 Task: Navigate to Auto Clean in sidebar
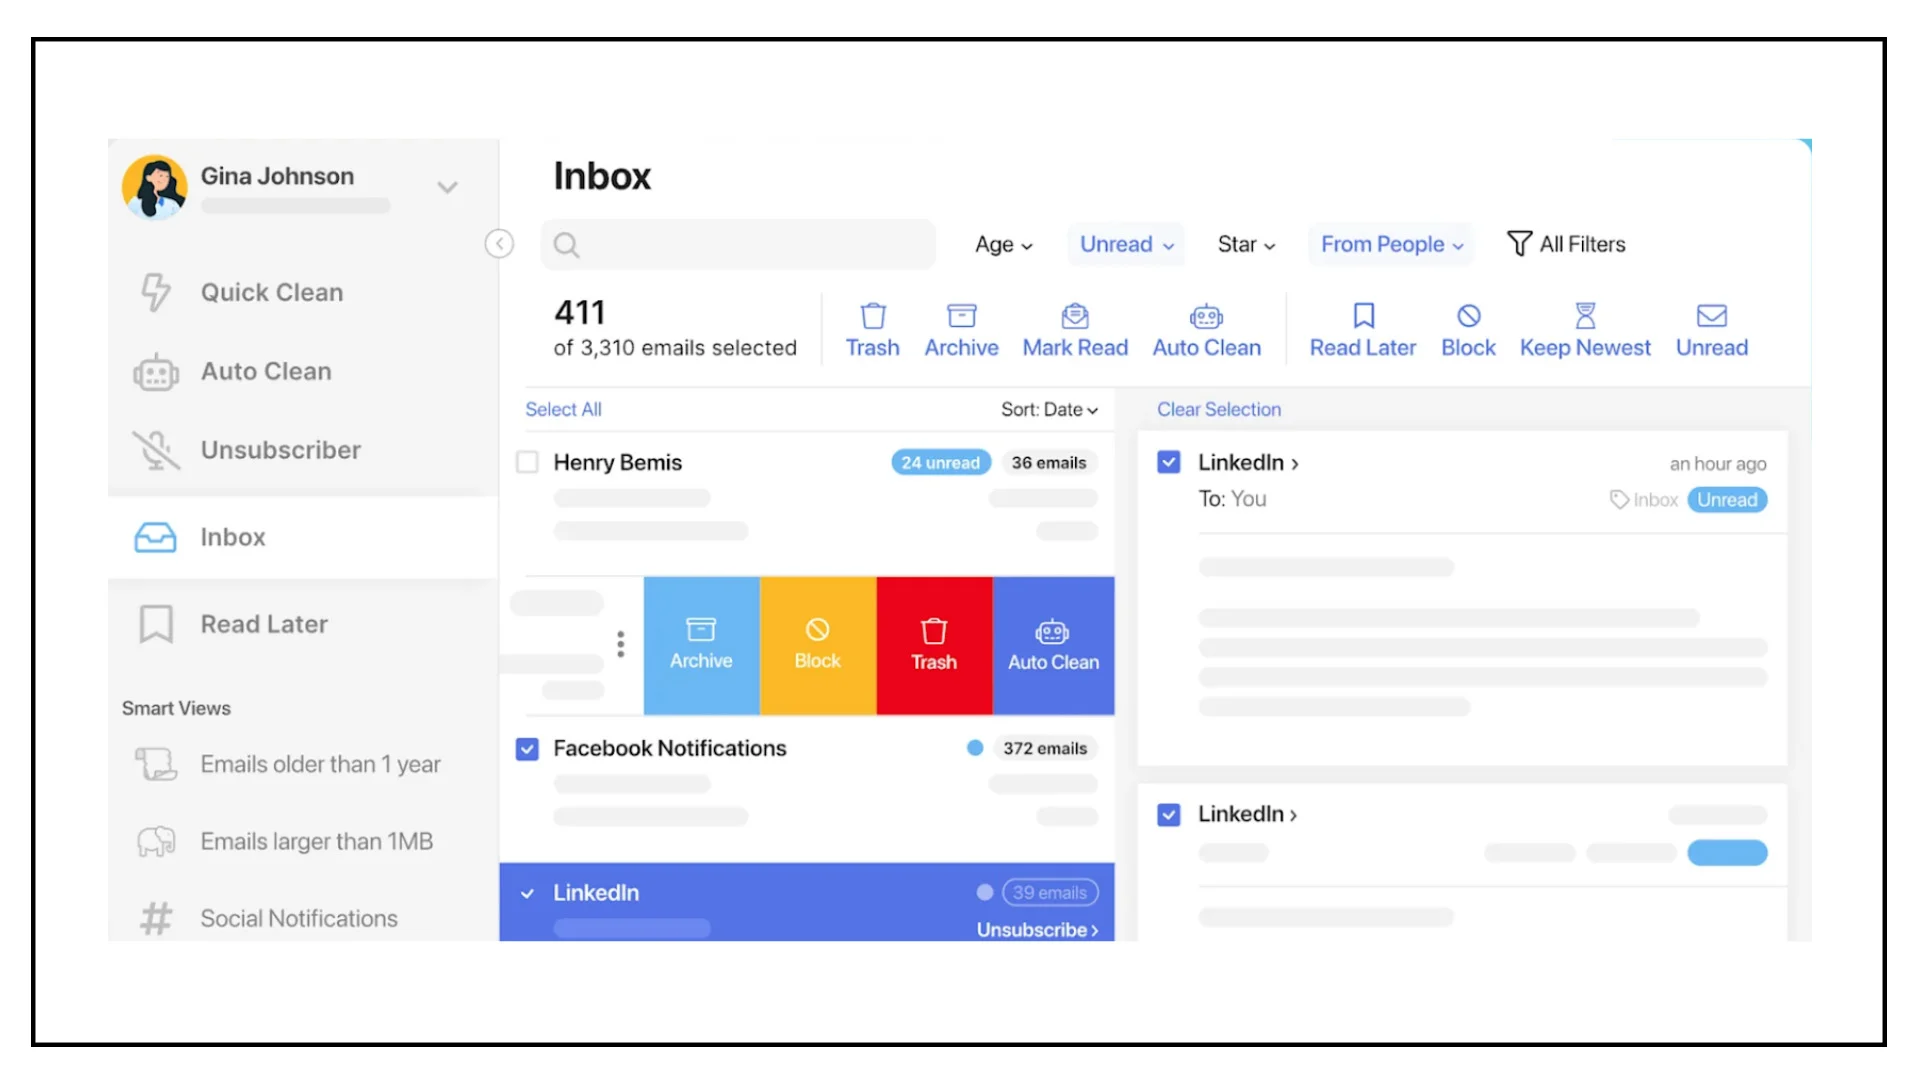coord(264,371)
